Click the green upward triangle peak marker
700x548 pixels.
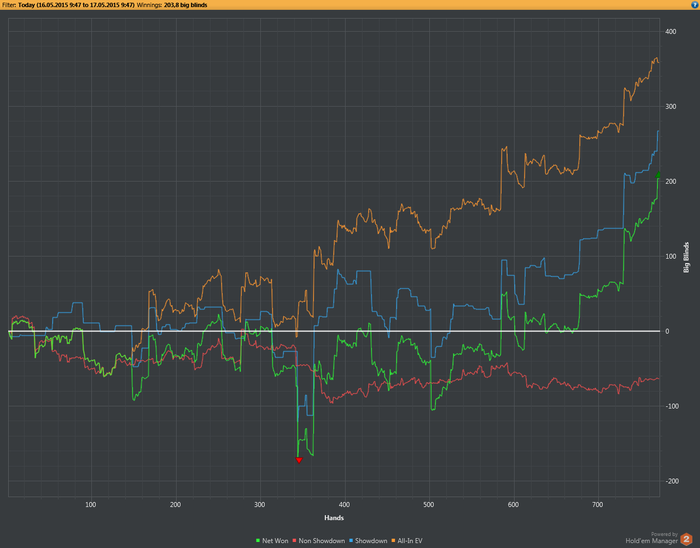pyautogui.click(x=658, y=175)
